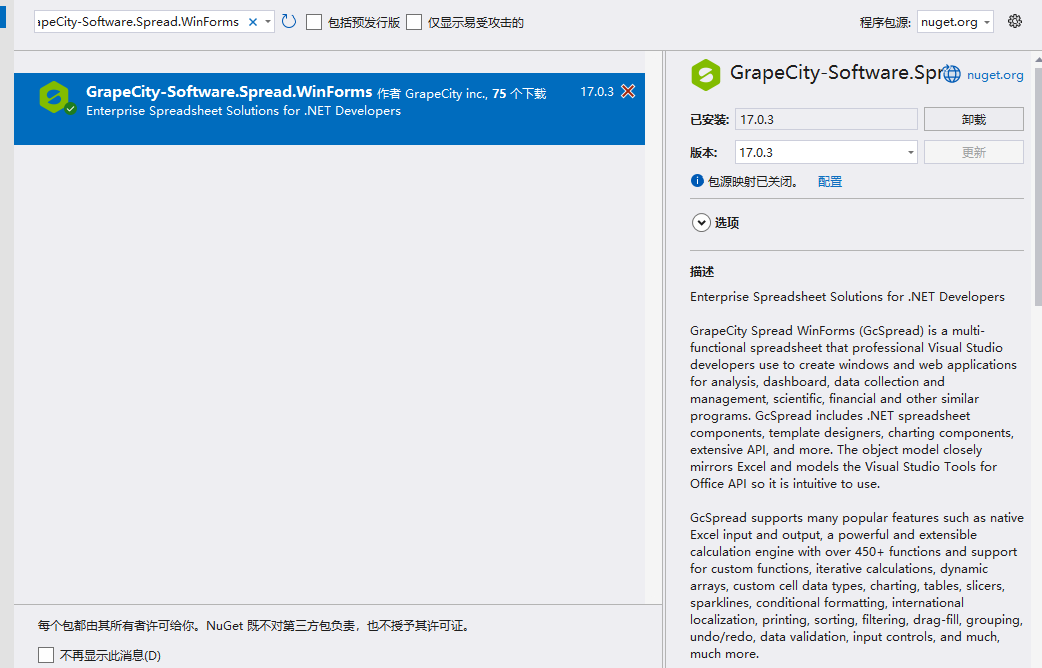Click the package source mapping info icon

click(x=697, y=181)
